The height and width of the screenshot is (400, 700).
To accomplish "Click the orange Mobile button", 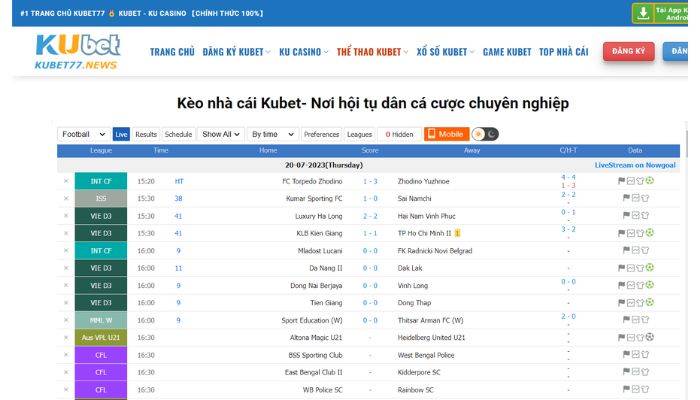I will pos(445,134).
